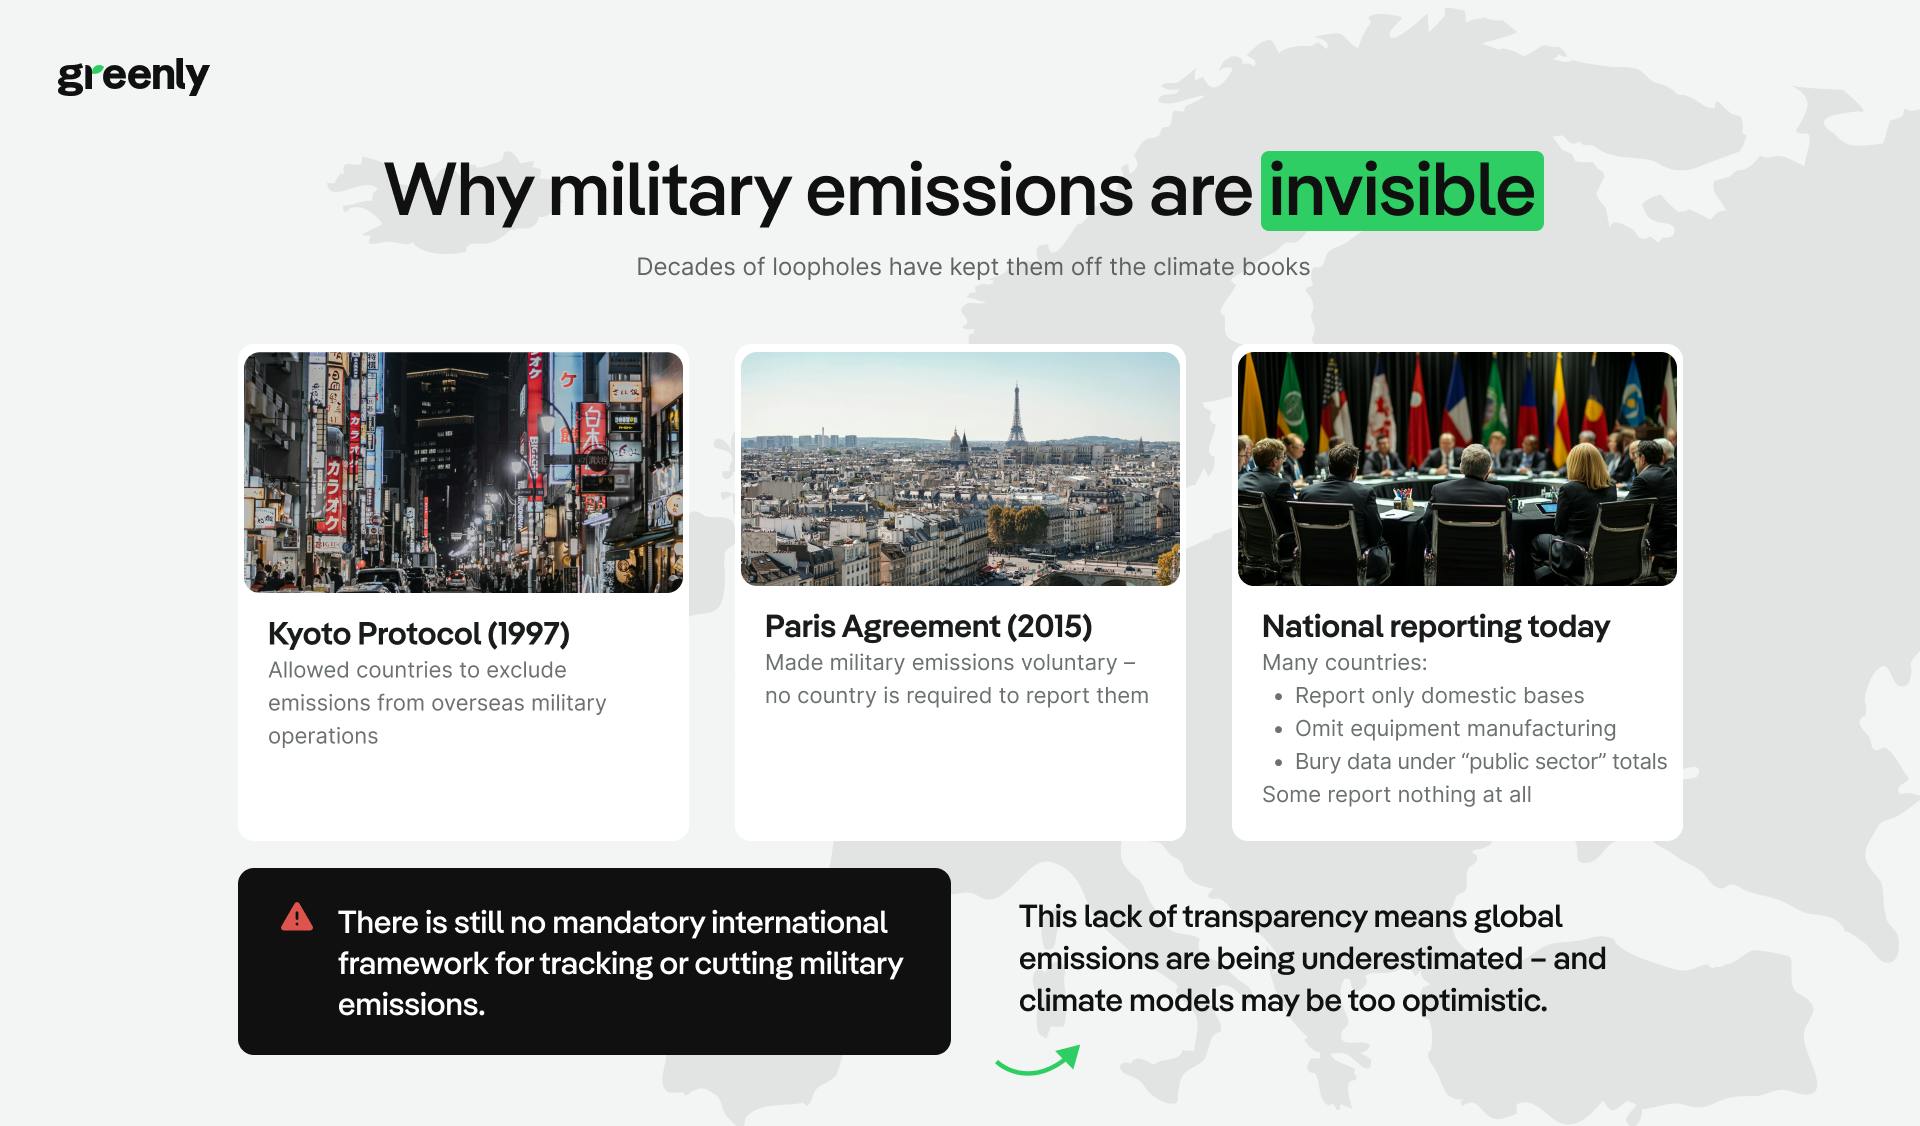Open the Paris Eiffel Tower photo
The image size is (1920, 1126).
[960, 468]
